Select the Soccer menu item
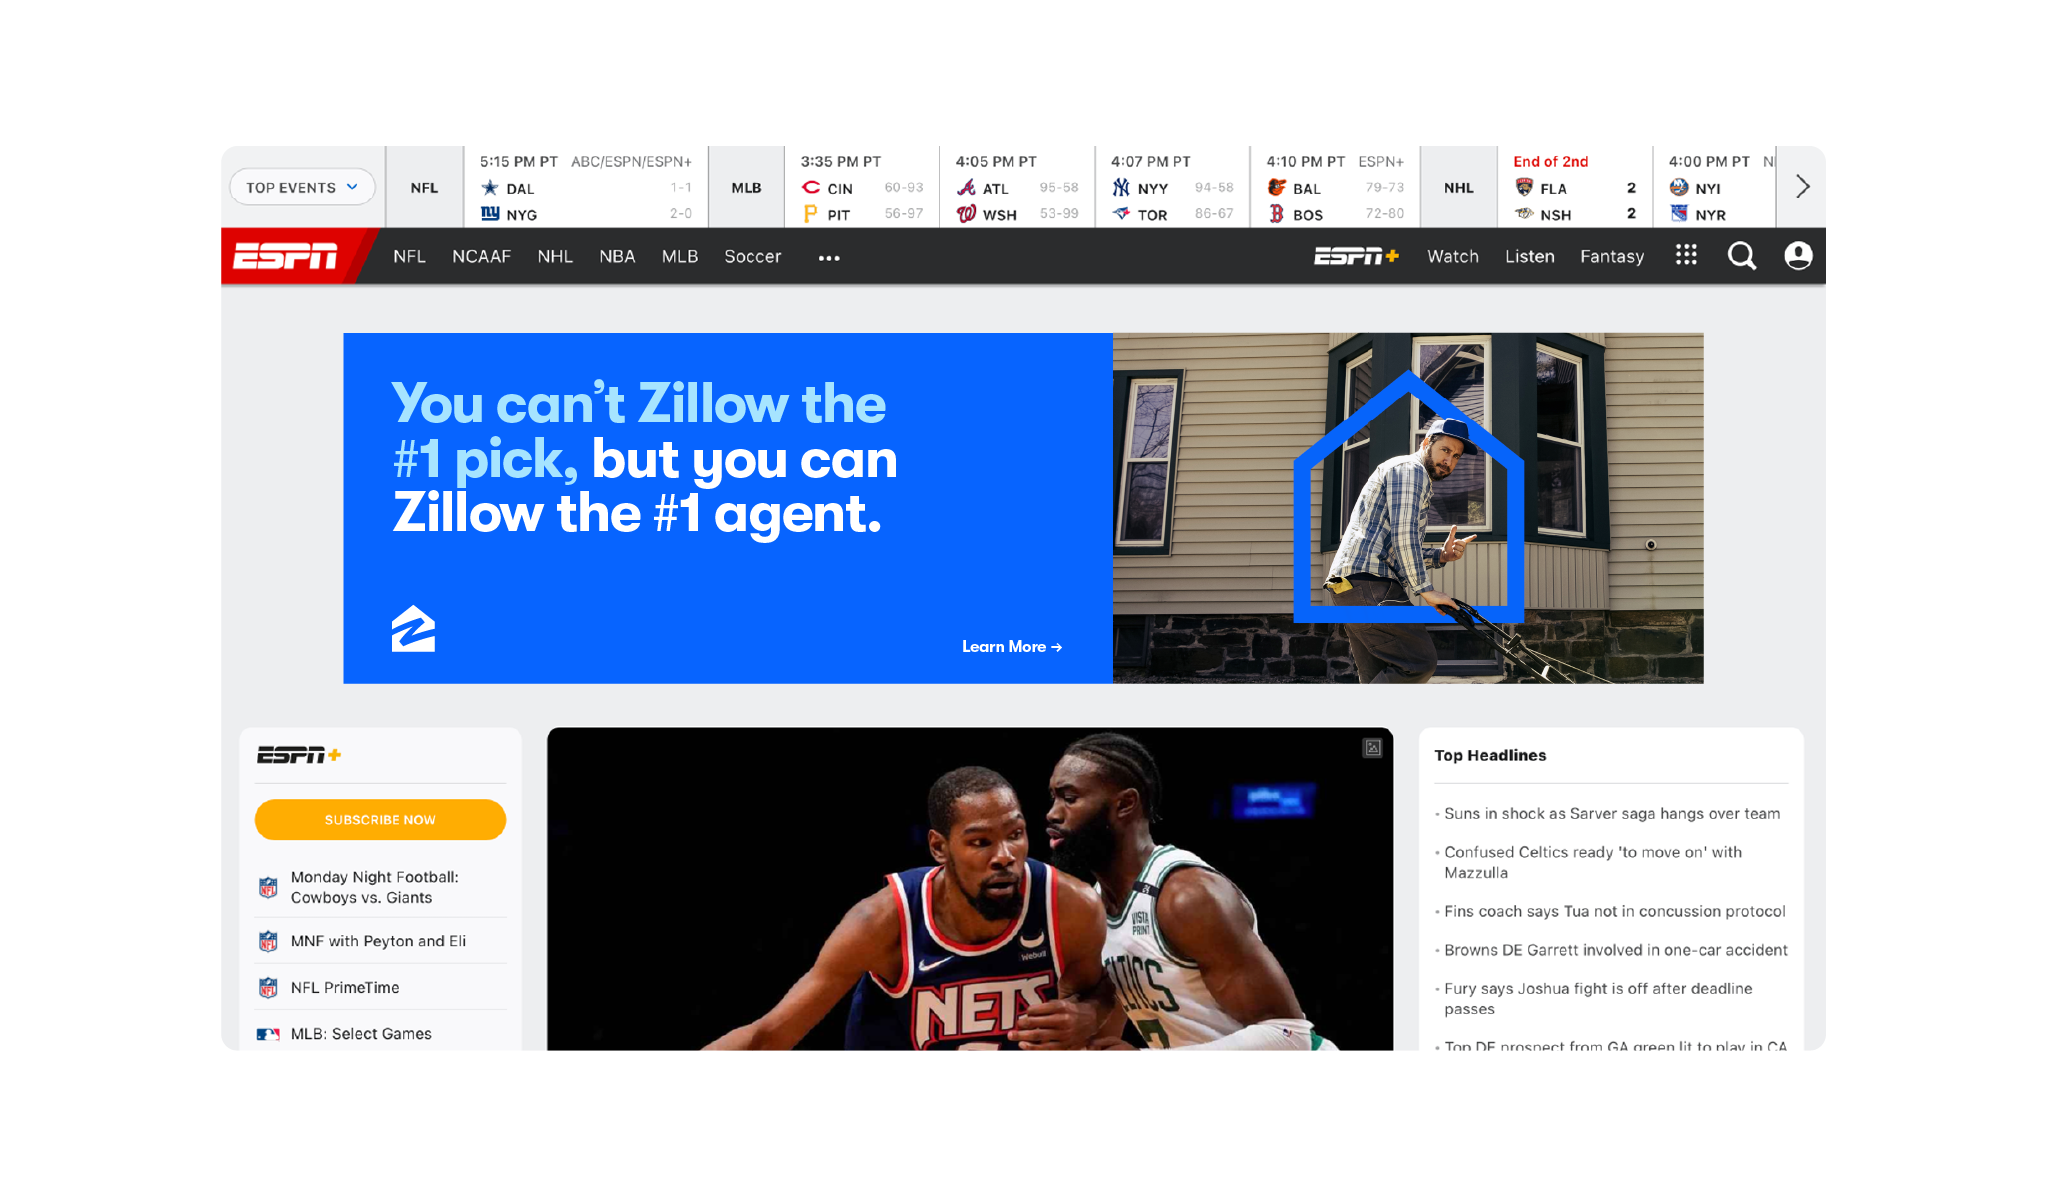 coord(752,257)
